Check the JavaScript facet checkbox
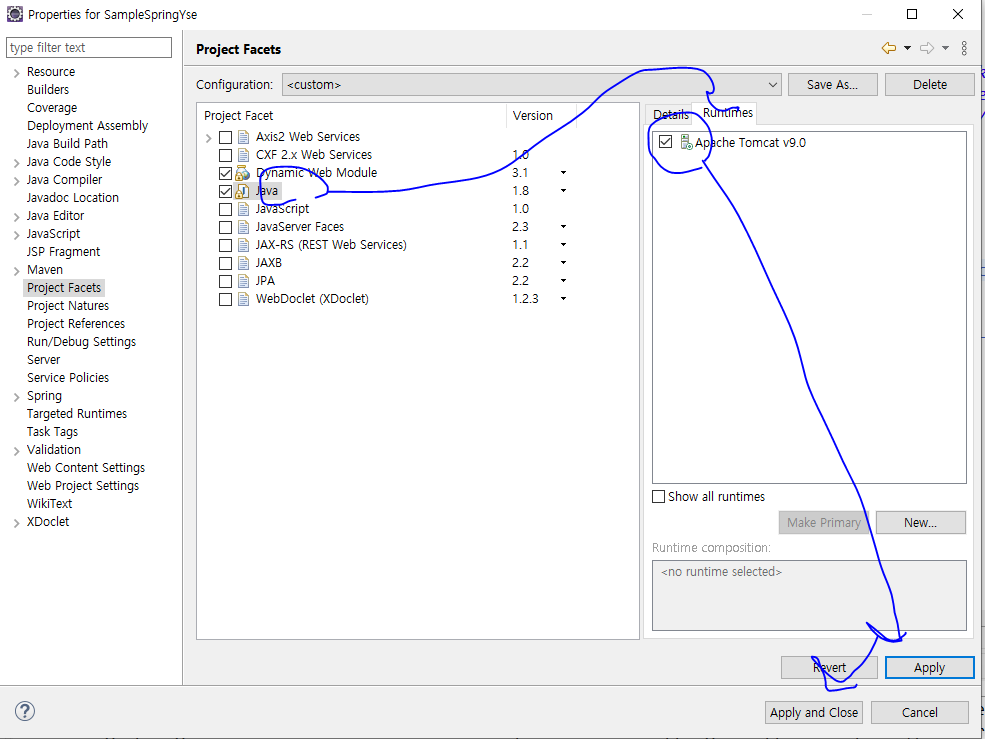The width and height of the screenshot is (985, 739). click(225, 209)
